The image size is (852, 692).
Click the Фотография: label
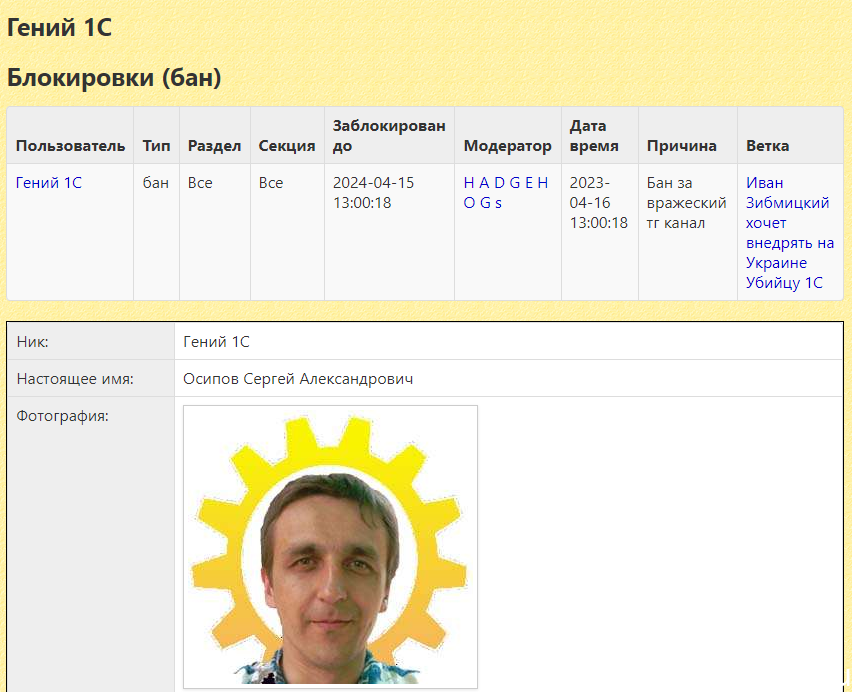pyautogui.click(x=62, y=416)
